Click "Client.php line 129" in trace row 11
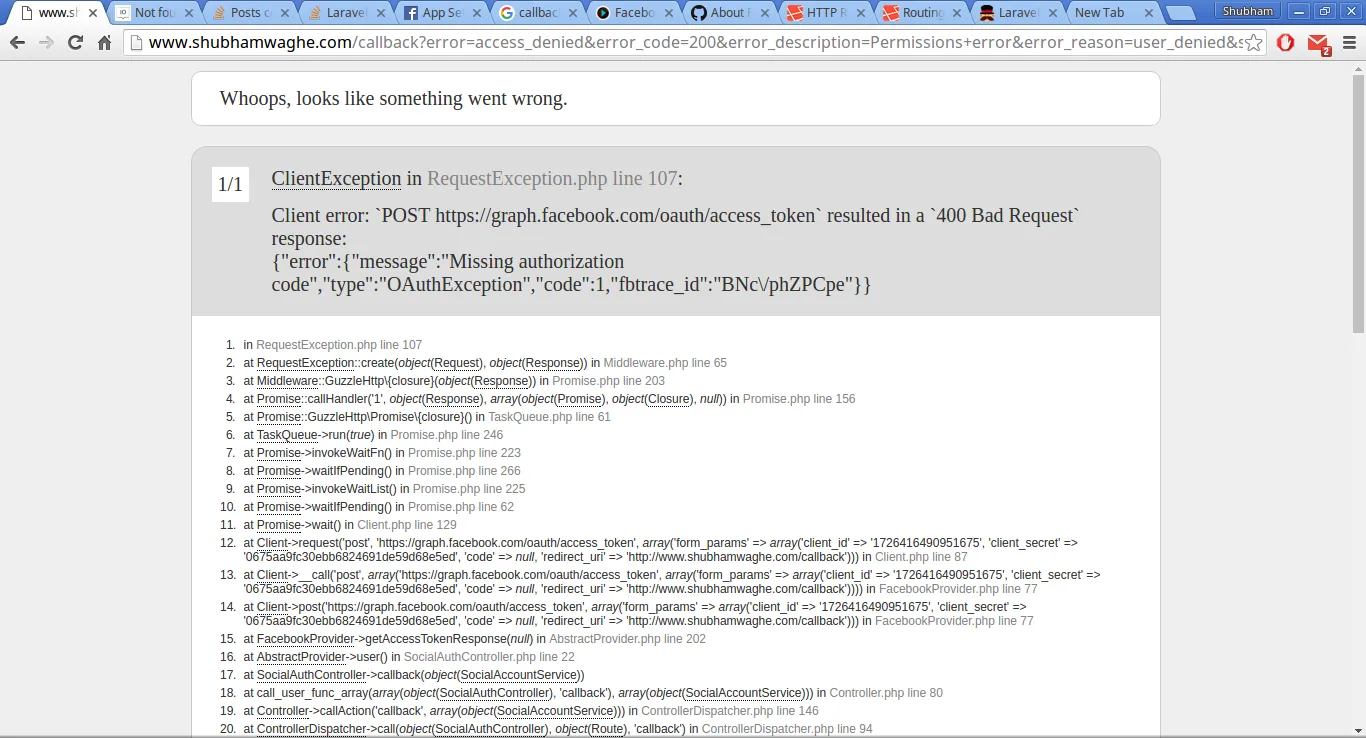The image size is (1366, 738). click(407, 525)
